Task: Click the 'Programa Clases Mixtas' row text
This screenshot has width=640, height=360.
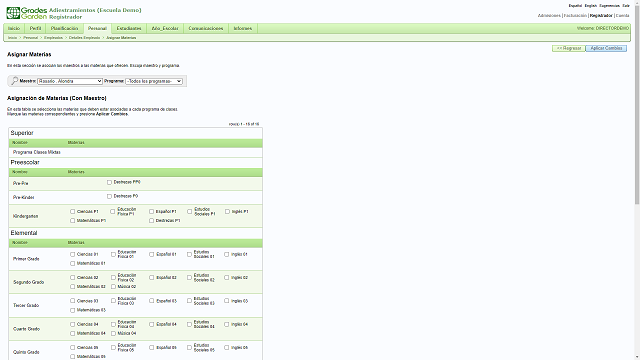Action: click(x=37, y=152)
